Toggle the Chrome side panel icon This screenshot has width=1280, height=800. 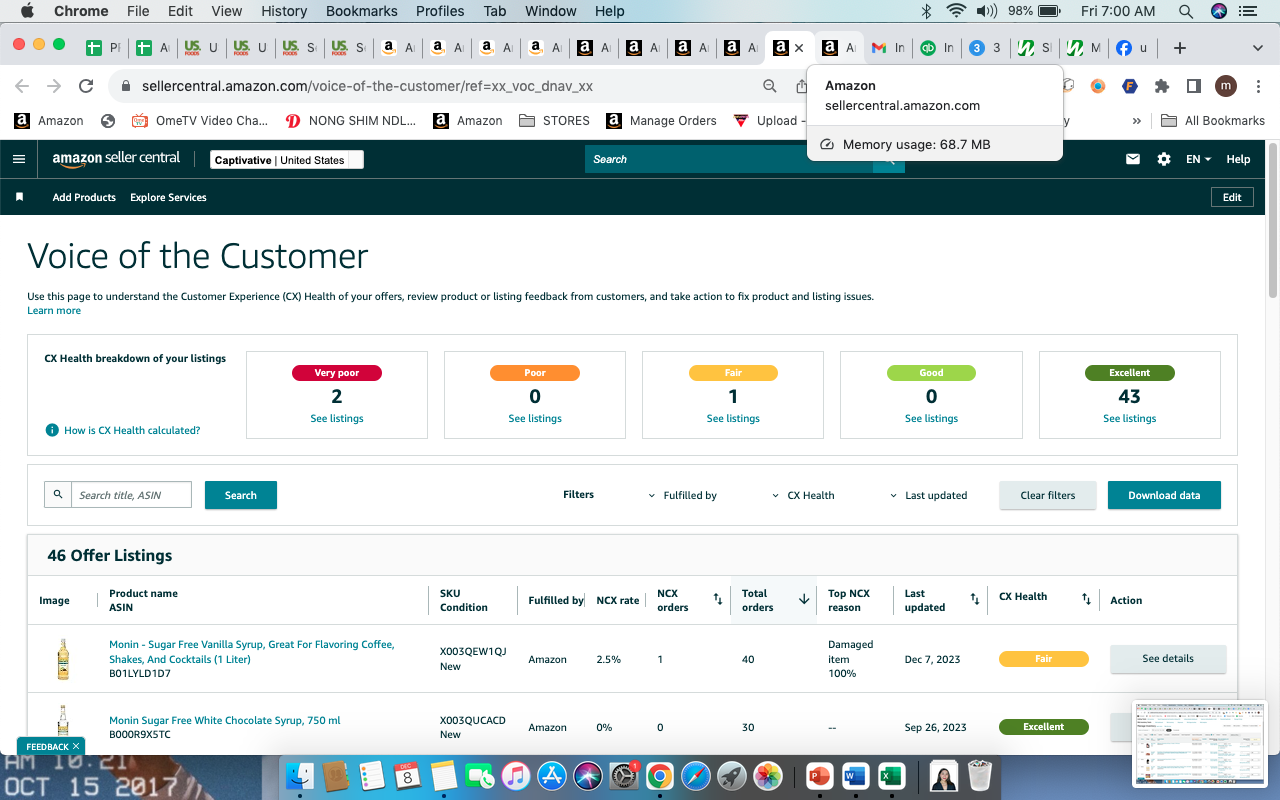[1193, 86]
